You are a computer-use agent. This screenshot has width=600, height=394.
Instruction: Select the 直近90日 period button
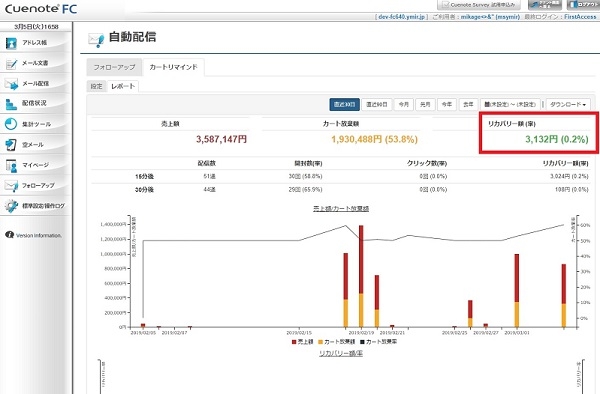pyautogui.click(x=377, y=104)
